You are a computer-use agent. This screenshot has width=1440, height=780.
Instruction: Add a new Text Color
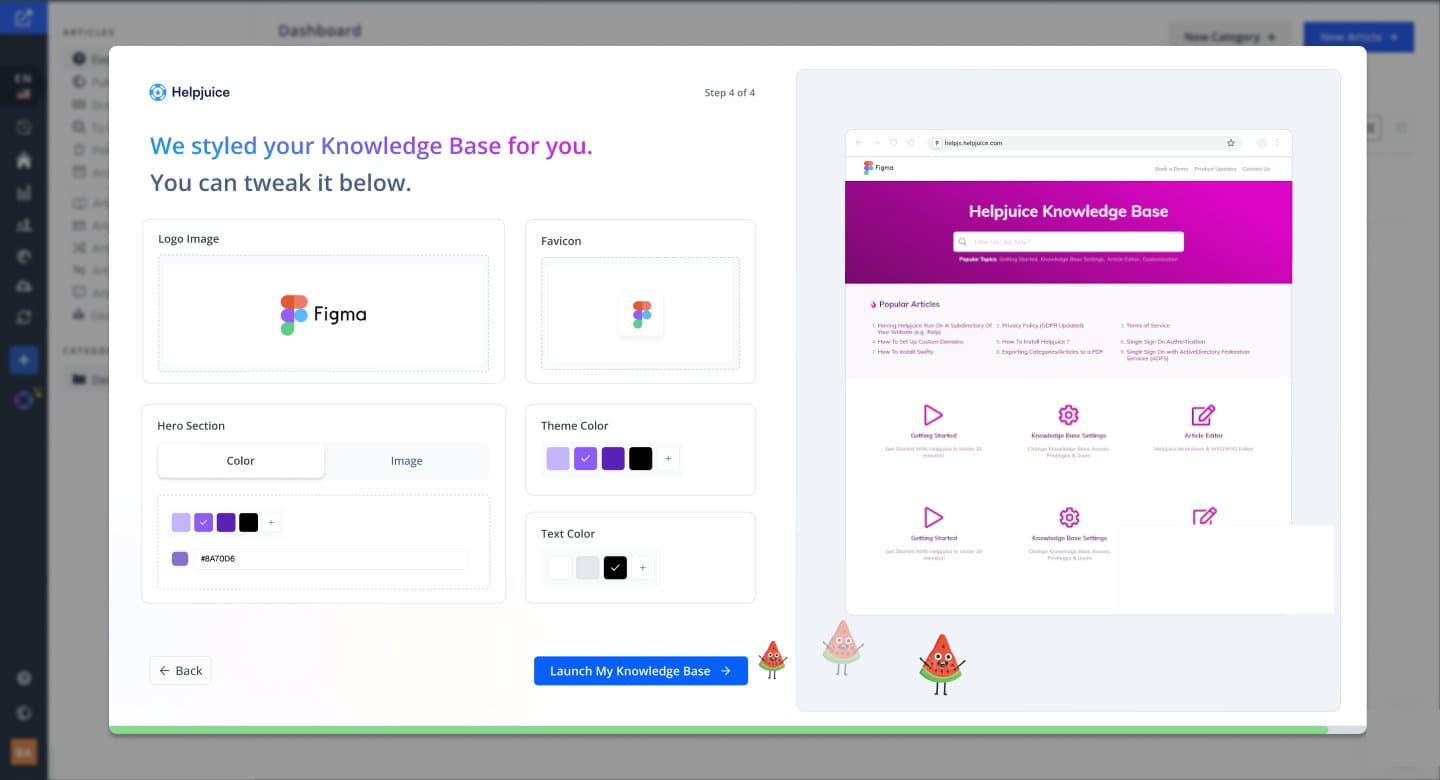(x=643, y=568)
